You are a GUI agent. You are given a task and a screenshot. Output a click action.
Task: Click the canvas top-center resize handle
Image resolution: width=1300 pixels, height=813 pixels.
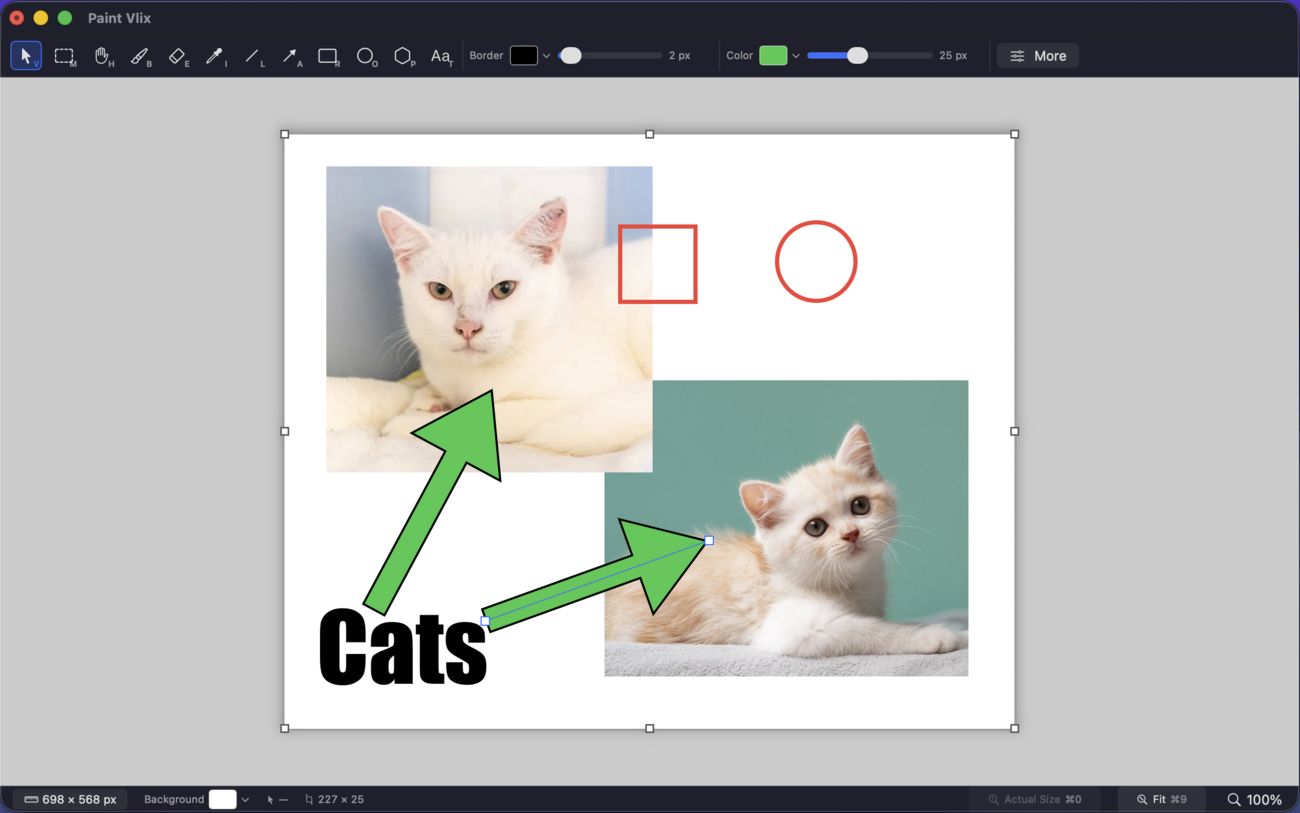pos(649,134)
